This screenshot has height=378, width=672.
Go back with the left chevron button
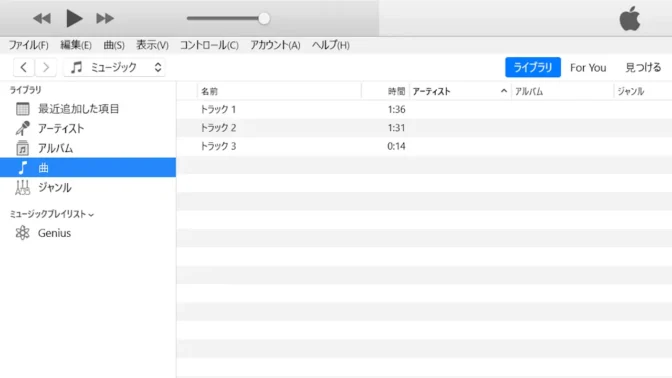tap(24, 67)
